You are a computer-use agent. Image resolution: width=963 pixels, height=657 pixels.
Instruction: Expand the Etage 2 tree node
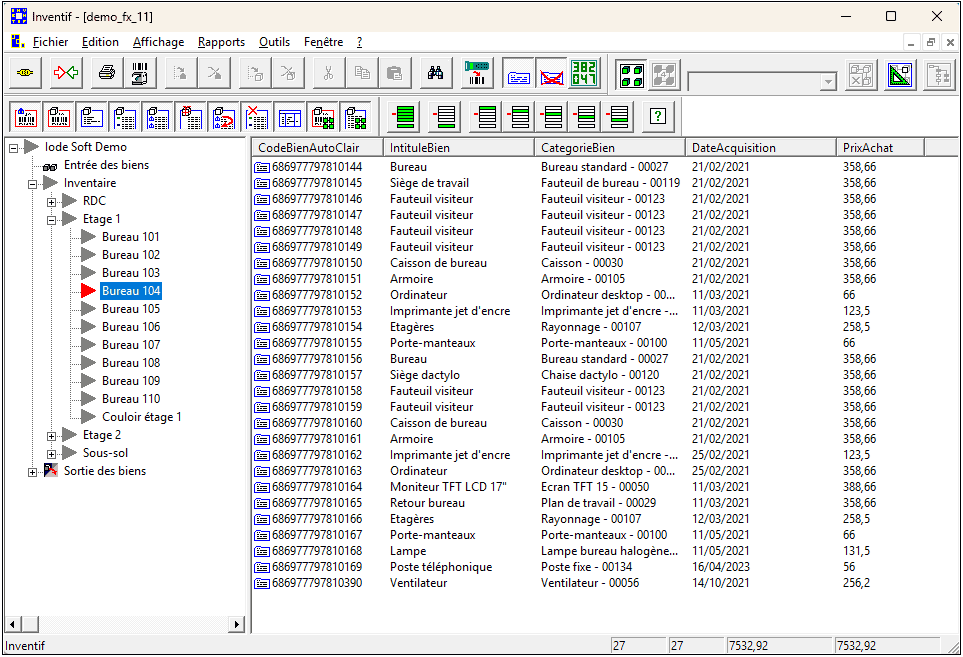[x=50, y=434]
